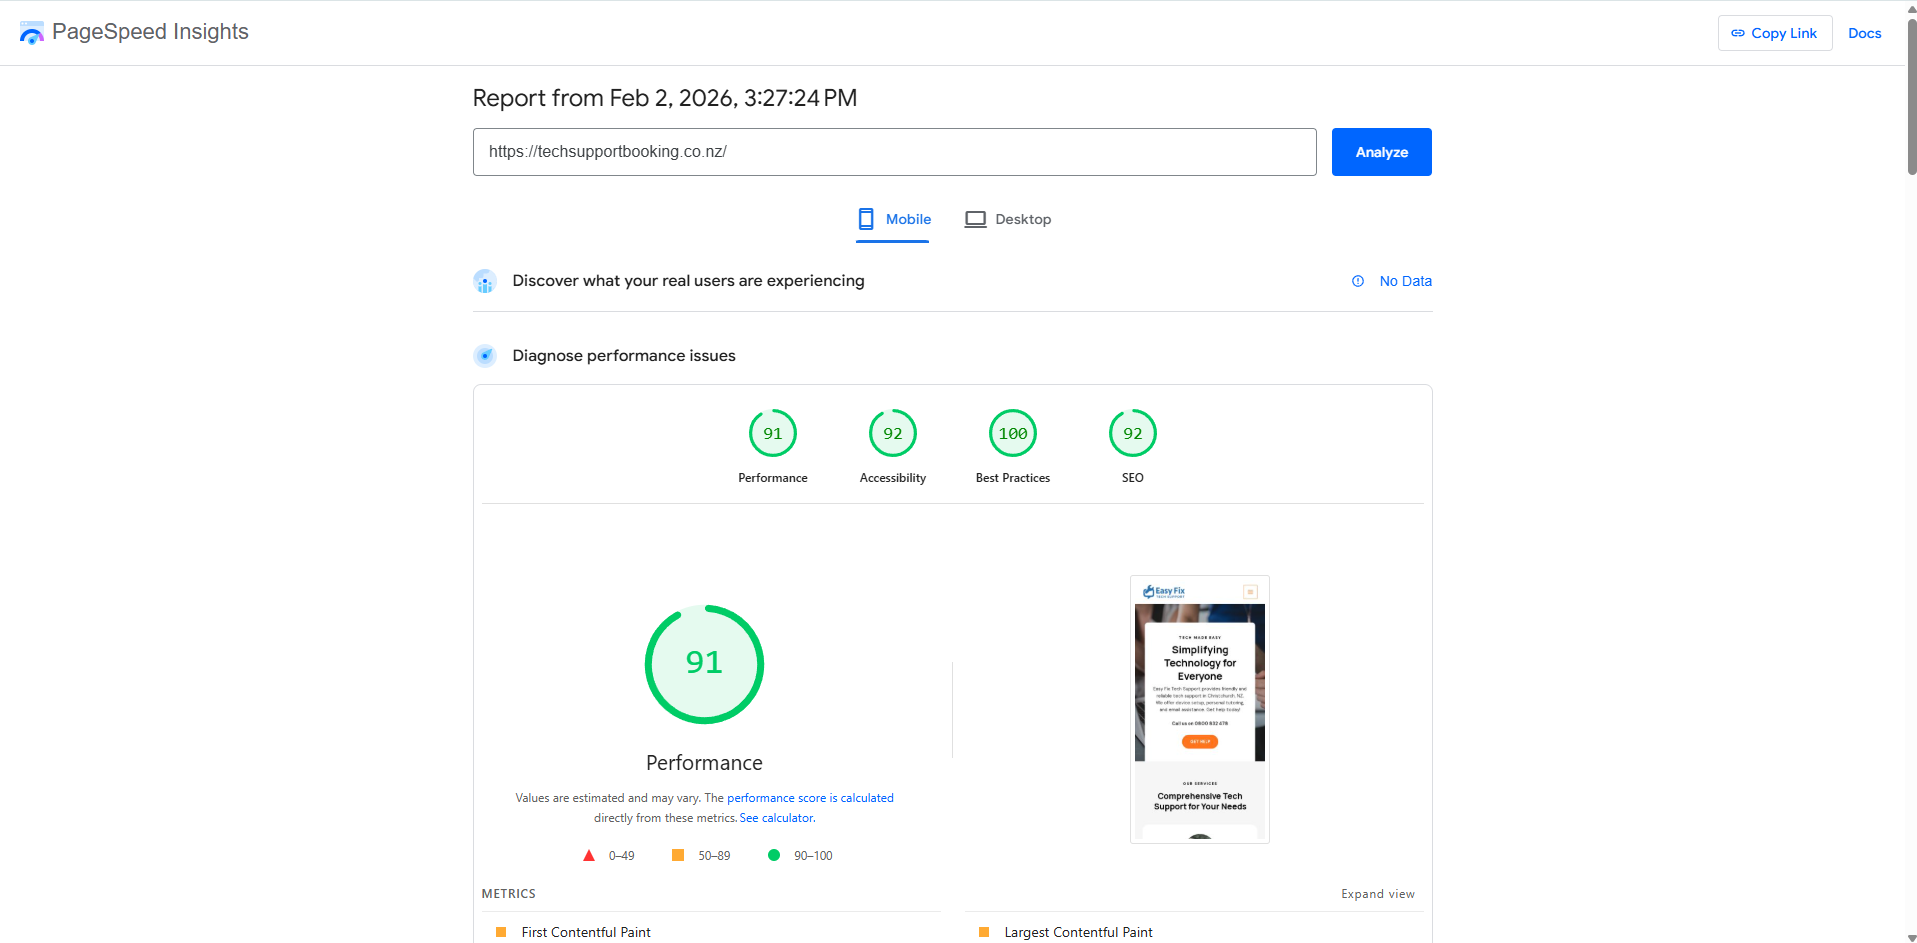Click the URL input field
This screenshot has width=1917, height=943.
point(894,152)
